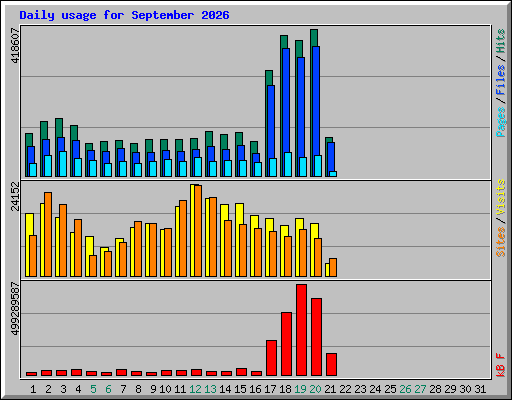Click day 14 on the x-axis
The width and height of the screenshot is (512, 400).
(x=225, y=389)
